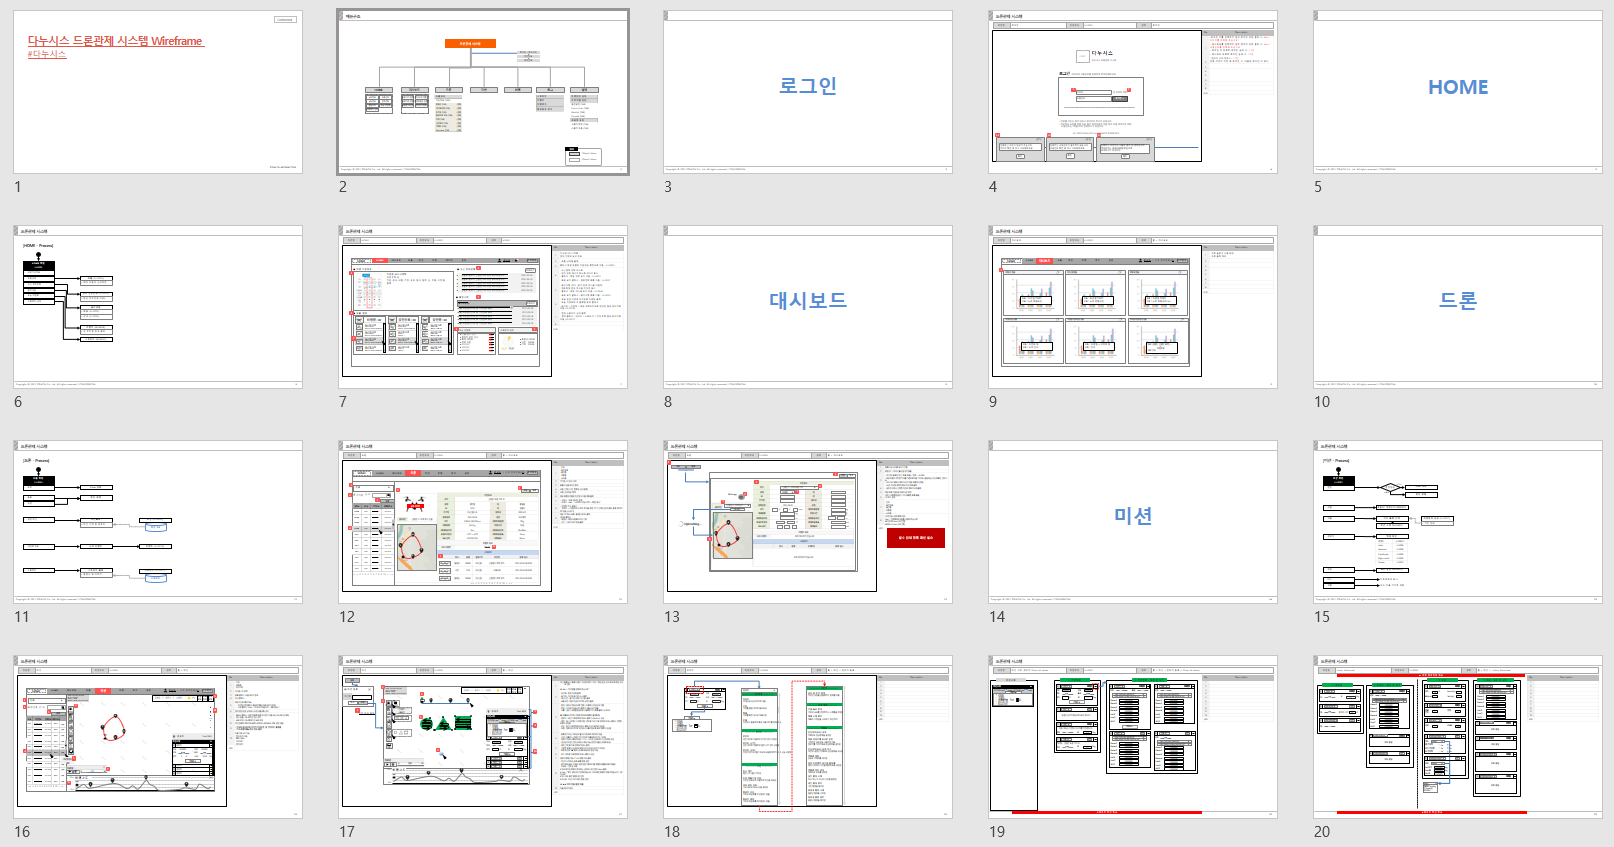Select slide 7 home screen wireframe

(x=483, y=307)
